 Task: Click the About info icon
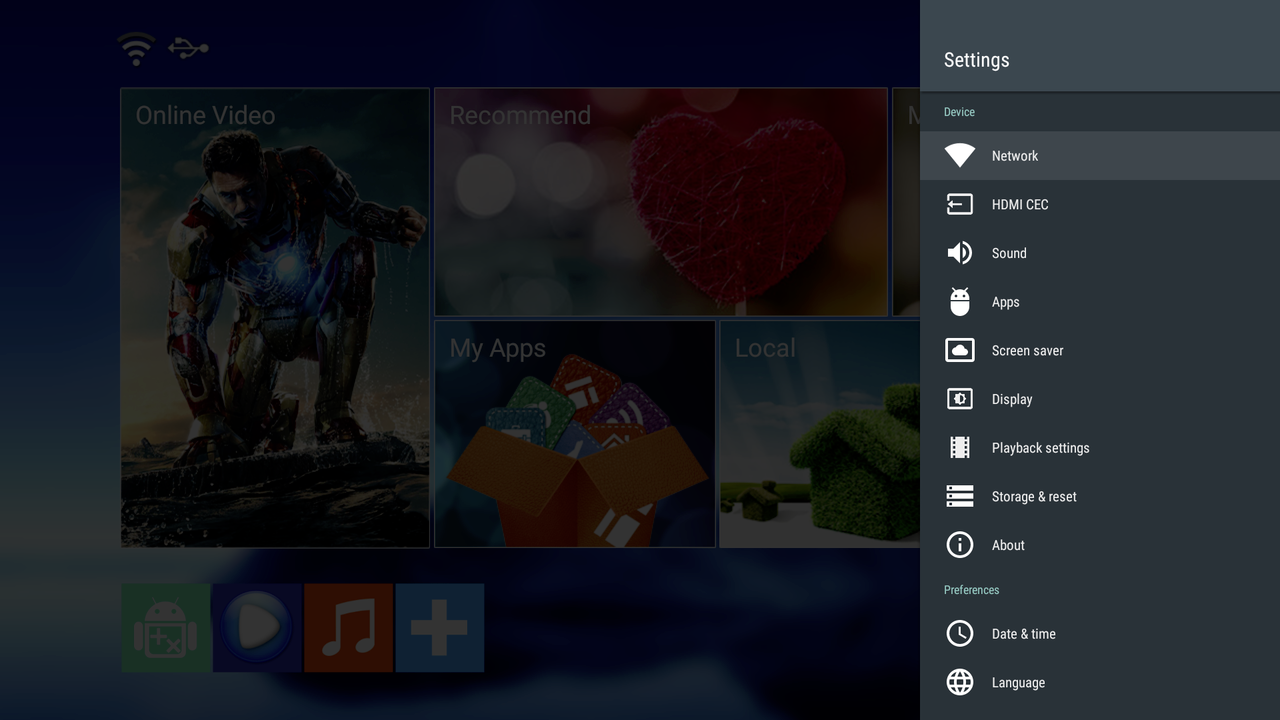coord(960,545)
